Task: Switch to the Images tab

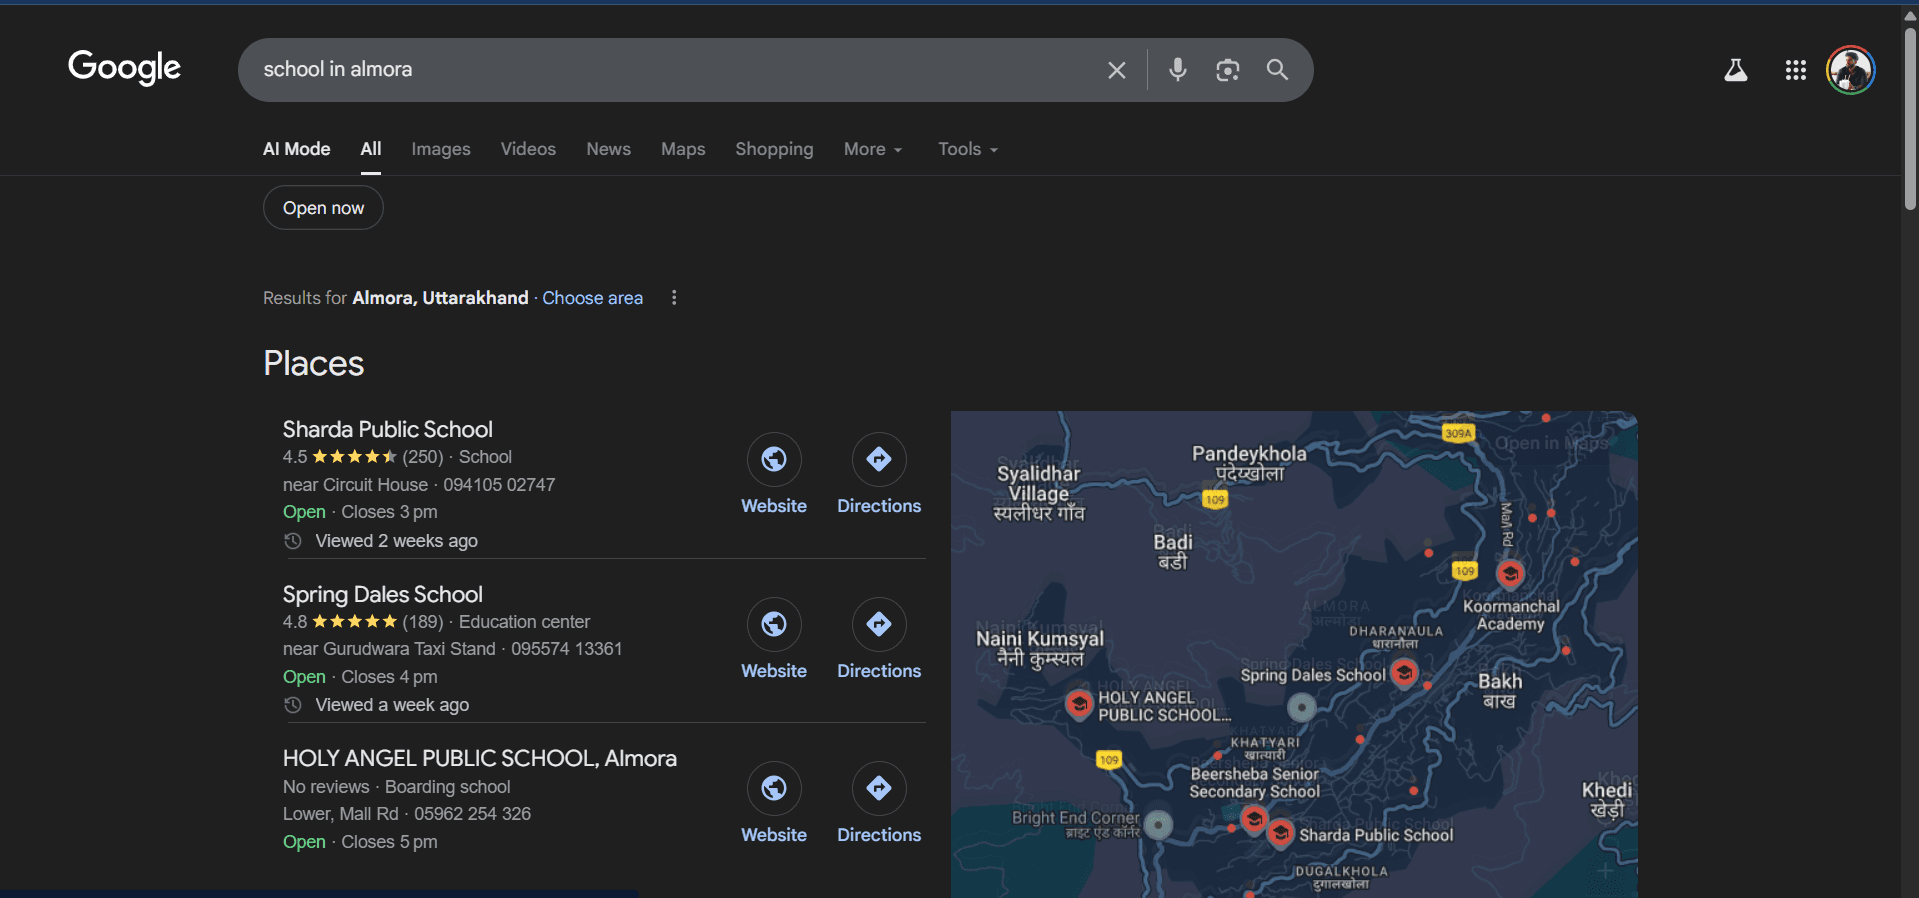Action: click(x=440, y=149)
